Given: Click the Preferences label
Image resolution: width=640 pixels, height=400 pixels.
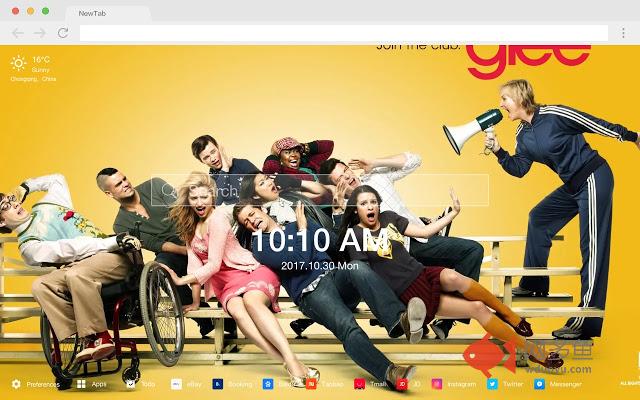Looking at the screenshot, I should point(43,384).
